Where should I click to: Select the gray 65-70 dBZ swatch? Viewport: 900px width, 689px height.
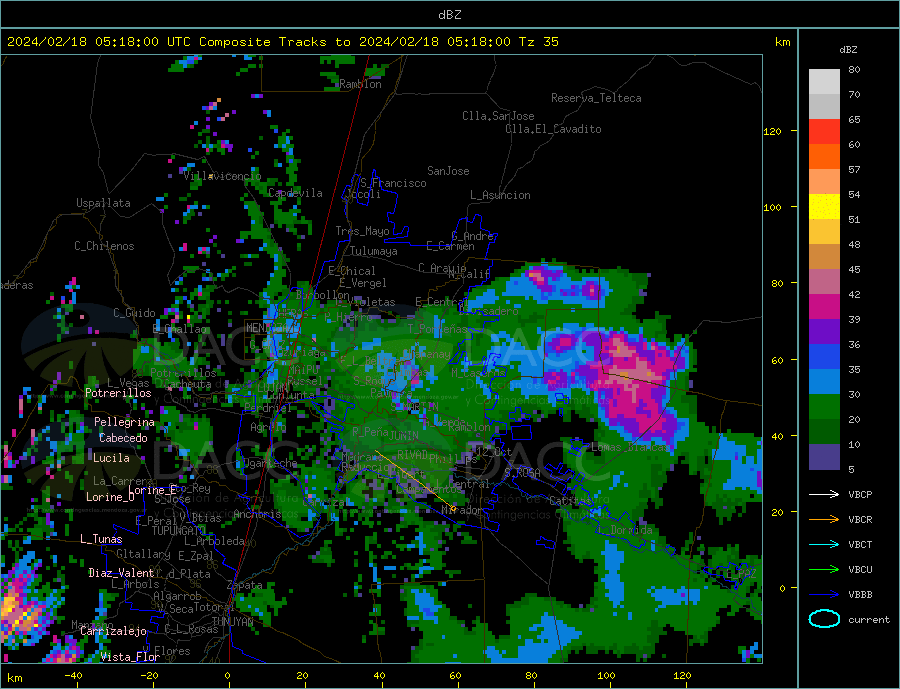(824, 107)
